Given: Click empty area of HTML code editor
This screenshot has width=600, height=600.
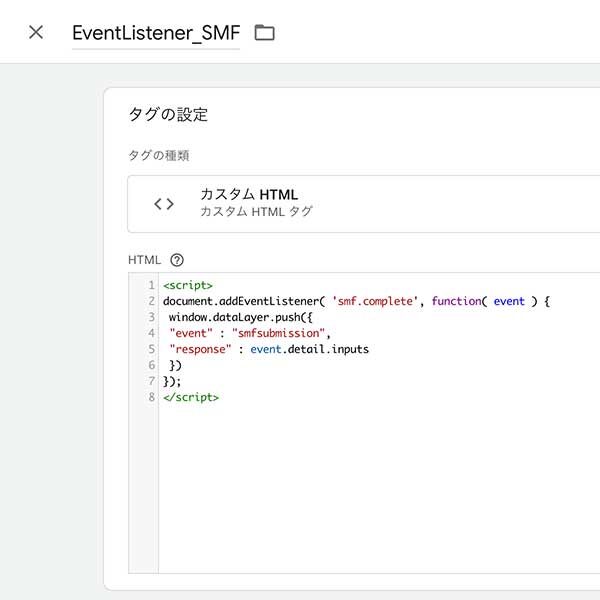Looking at the screenshot, I should pyautogui.click(x=379, y=490).
